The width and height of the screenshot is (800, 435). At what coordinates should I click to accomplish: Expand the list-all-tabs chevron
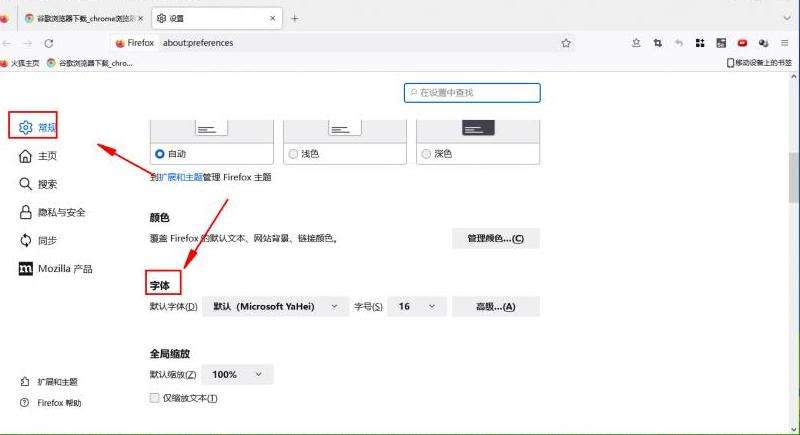click(x=786, y=18)
